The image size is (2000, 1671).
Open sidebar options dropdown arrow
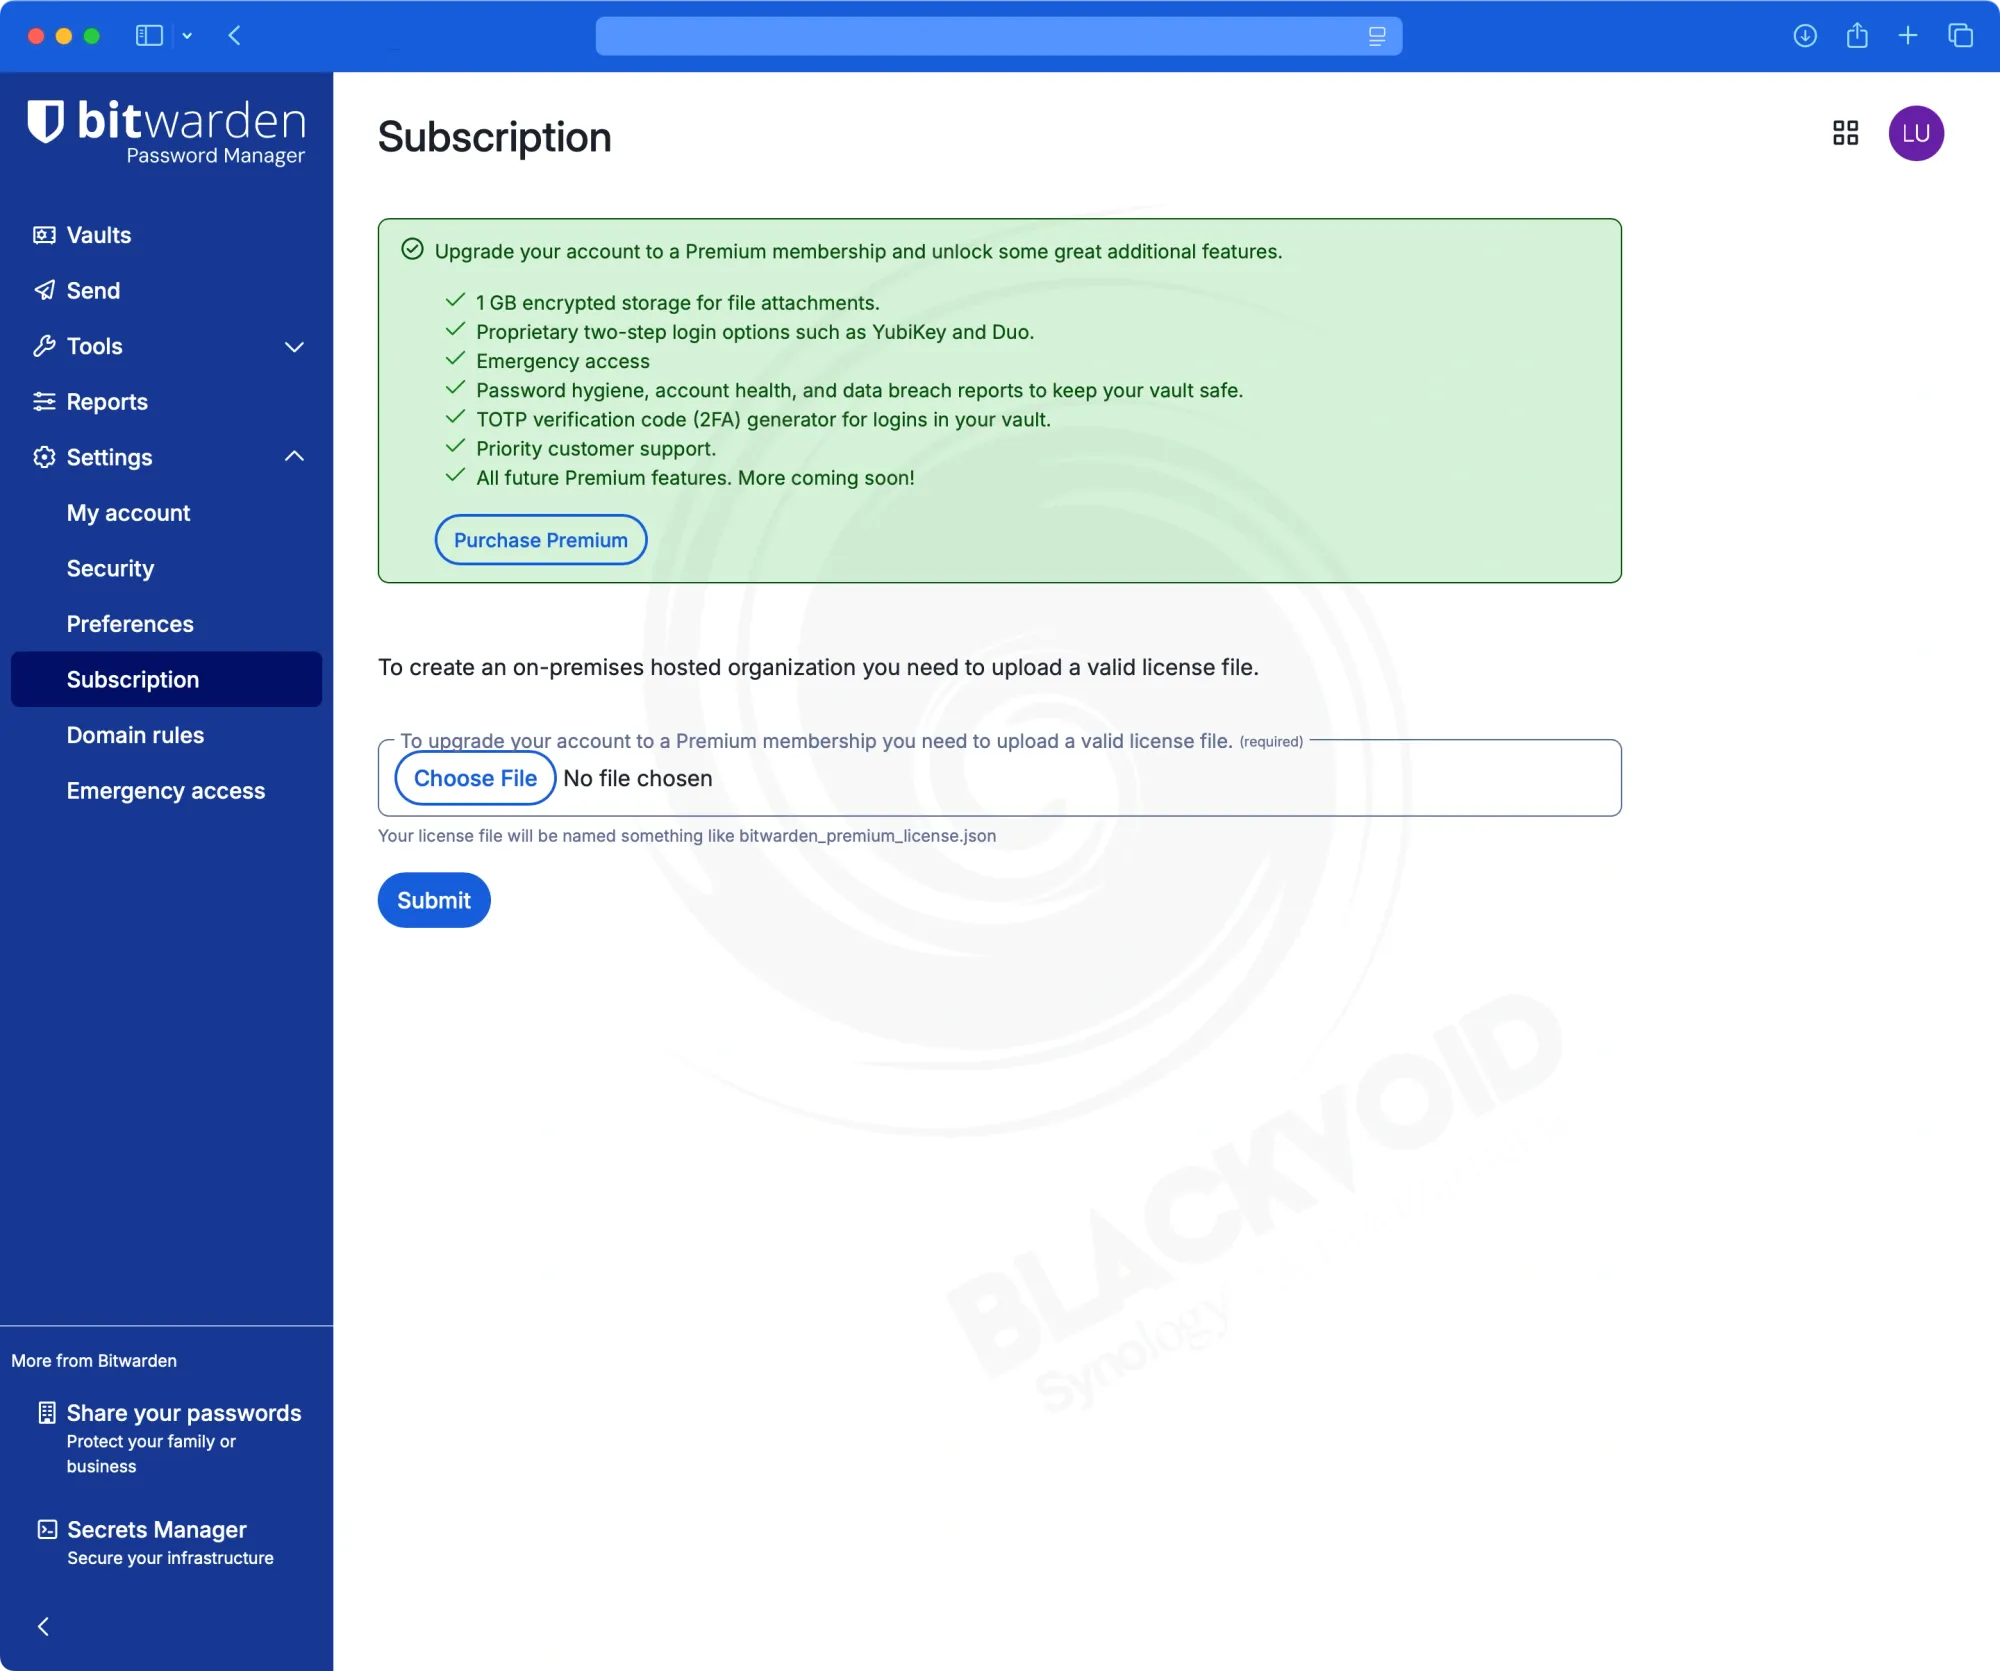click(x=187, y=36)
